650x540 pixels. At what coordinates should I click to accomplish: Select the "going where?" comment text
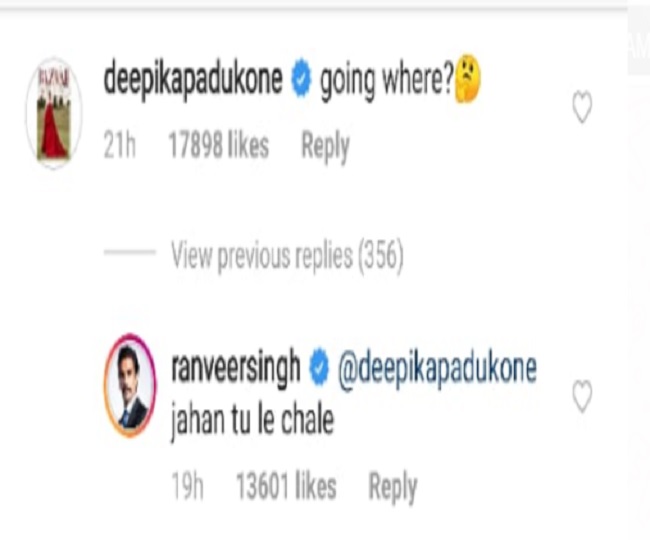click(x=387, y=81)
